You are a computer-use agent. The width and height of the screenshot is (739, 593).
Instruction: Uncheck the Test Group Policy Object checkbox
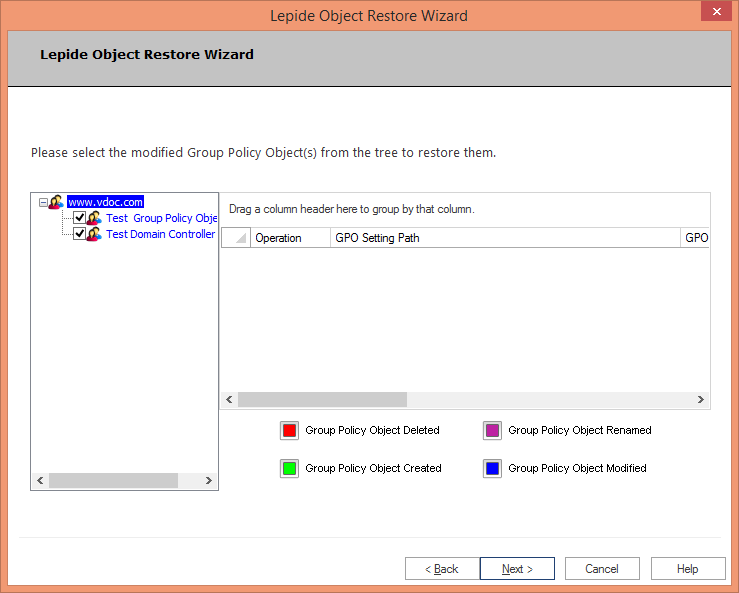tap(79, 218)
